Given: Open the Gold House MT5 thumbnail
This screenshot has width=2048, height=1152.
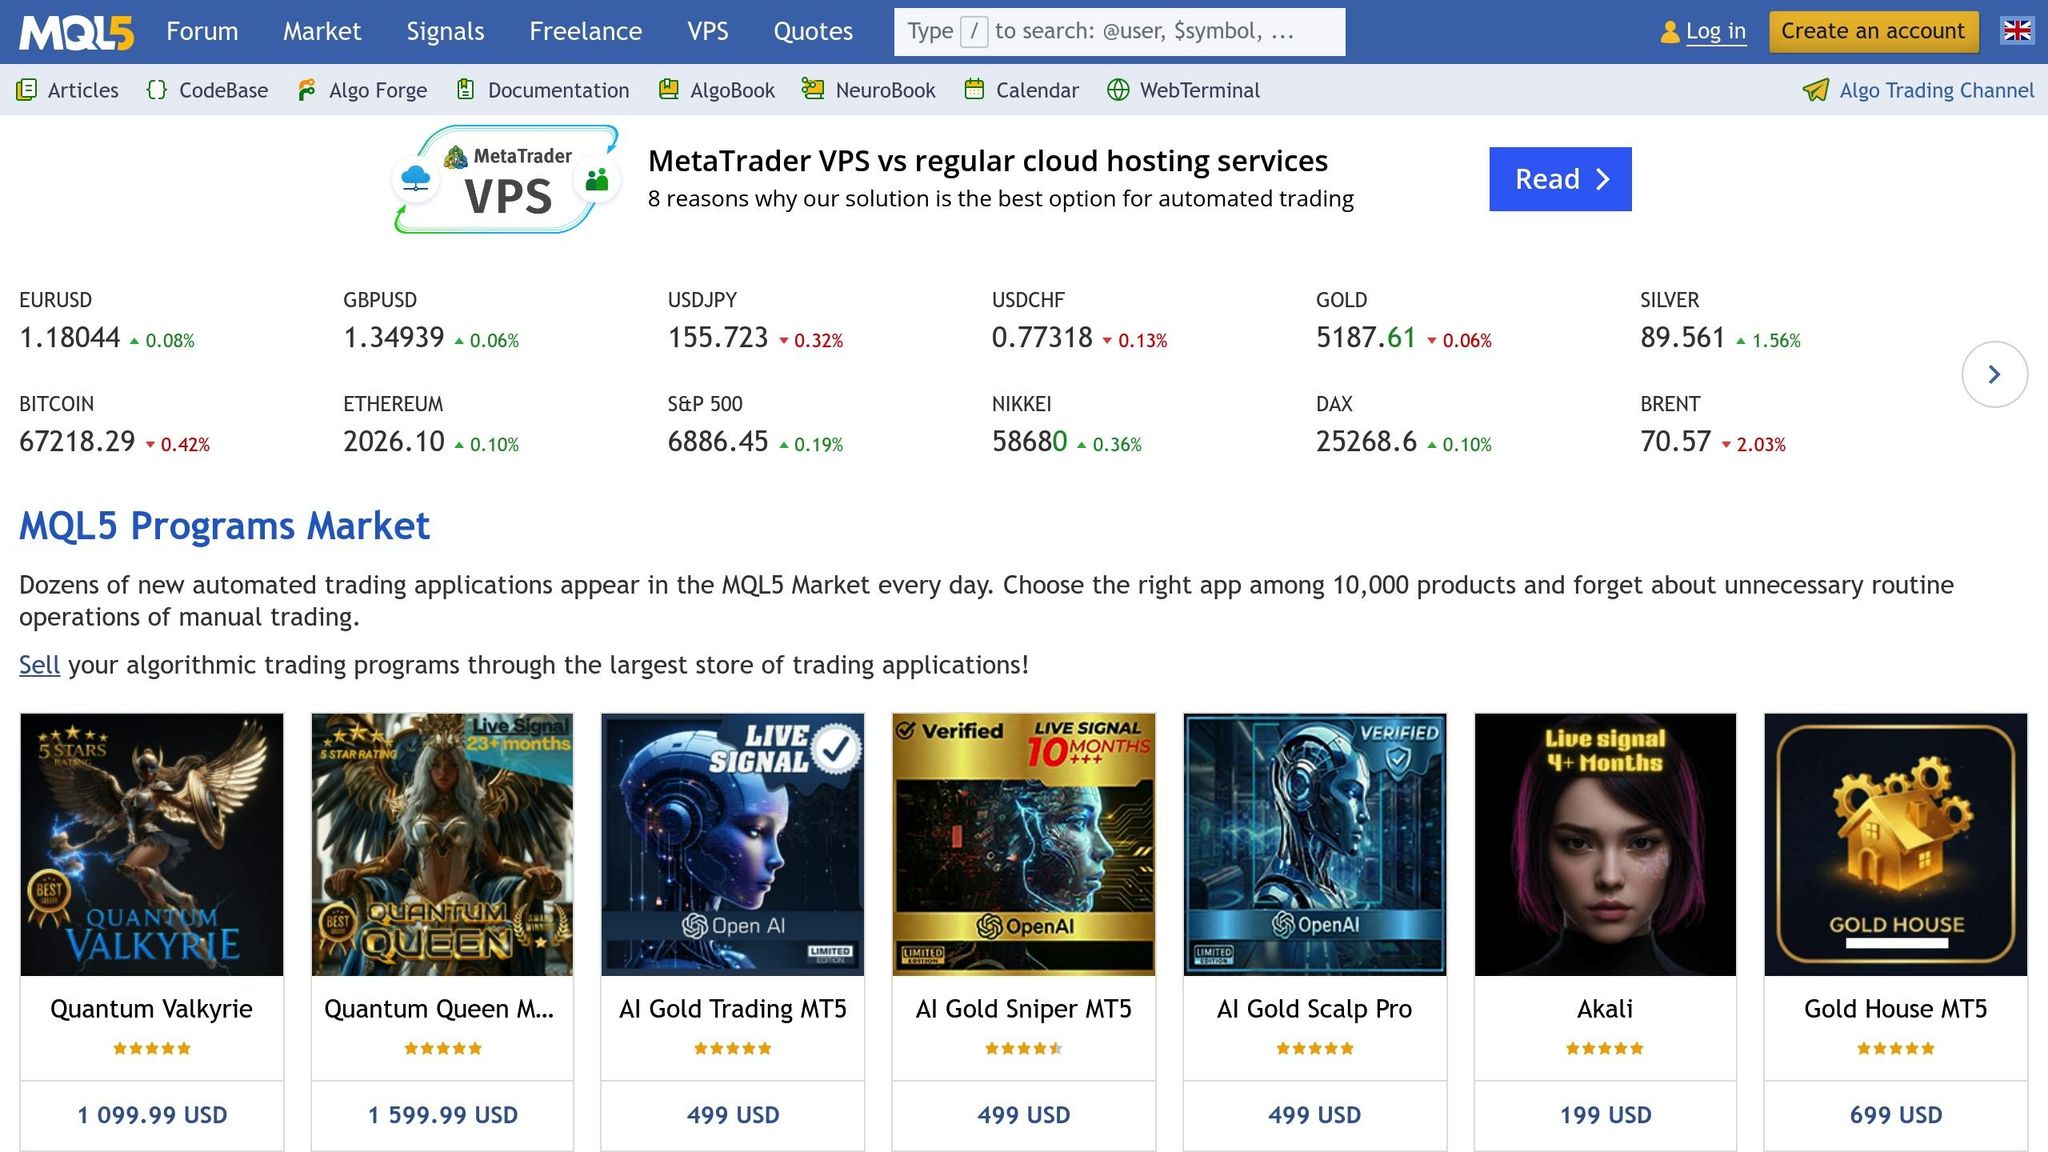Looking at the screenshot, I should tap(1895, 844).
